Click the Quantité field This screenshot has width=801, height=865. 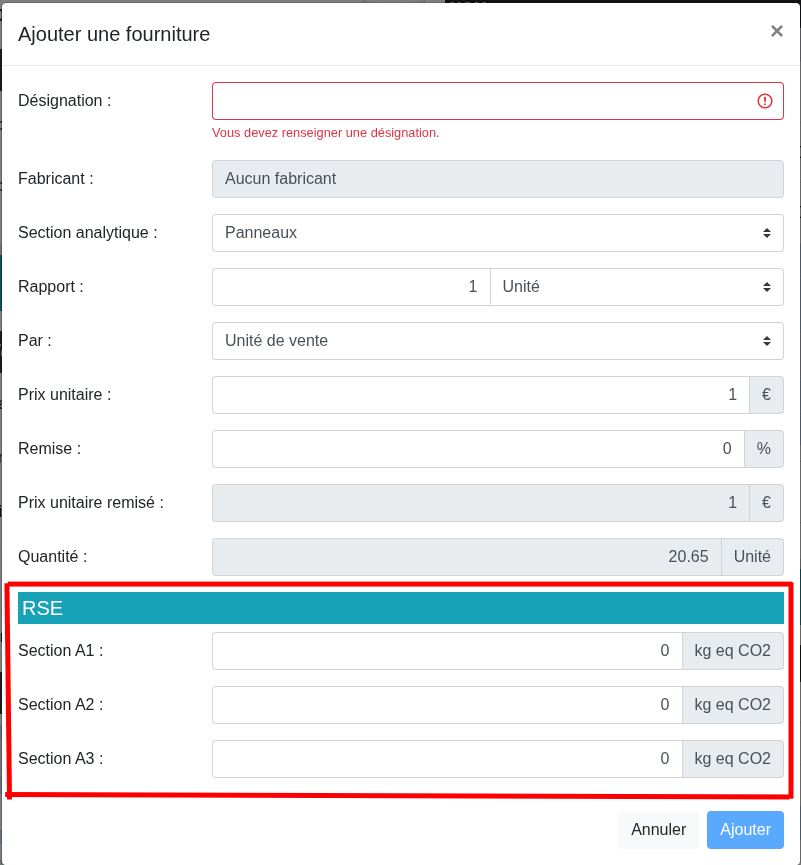coord(466,557)
